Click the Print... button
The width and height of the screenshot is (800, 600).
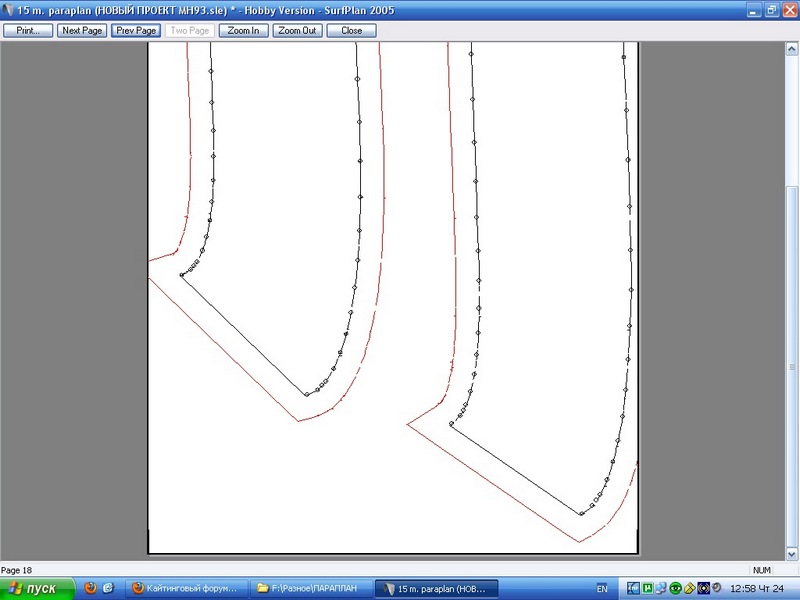click(28, 31)
